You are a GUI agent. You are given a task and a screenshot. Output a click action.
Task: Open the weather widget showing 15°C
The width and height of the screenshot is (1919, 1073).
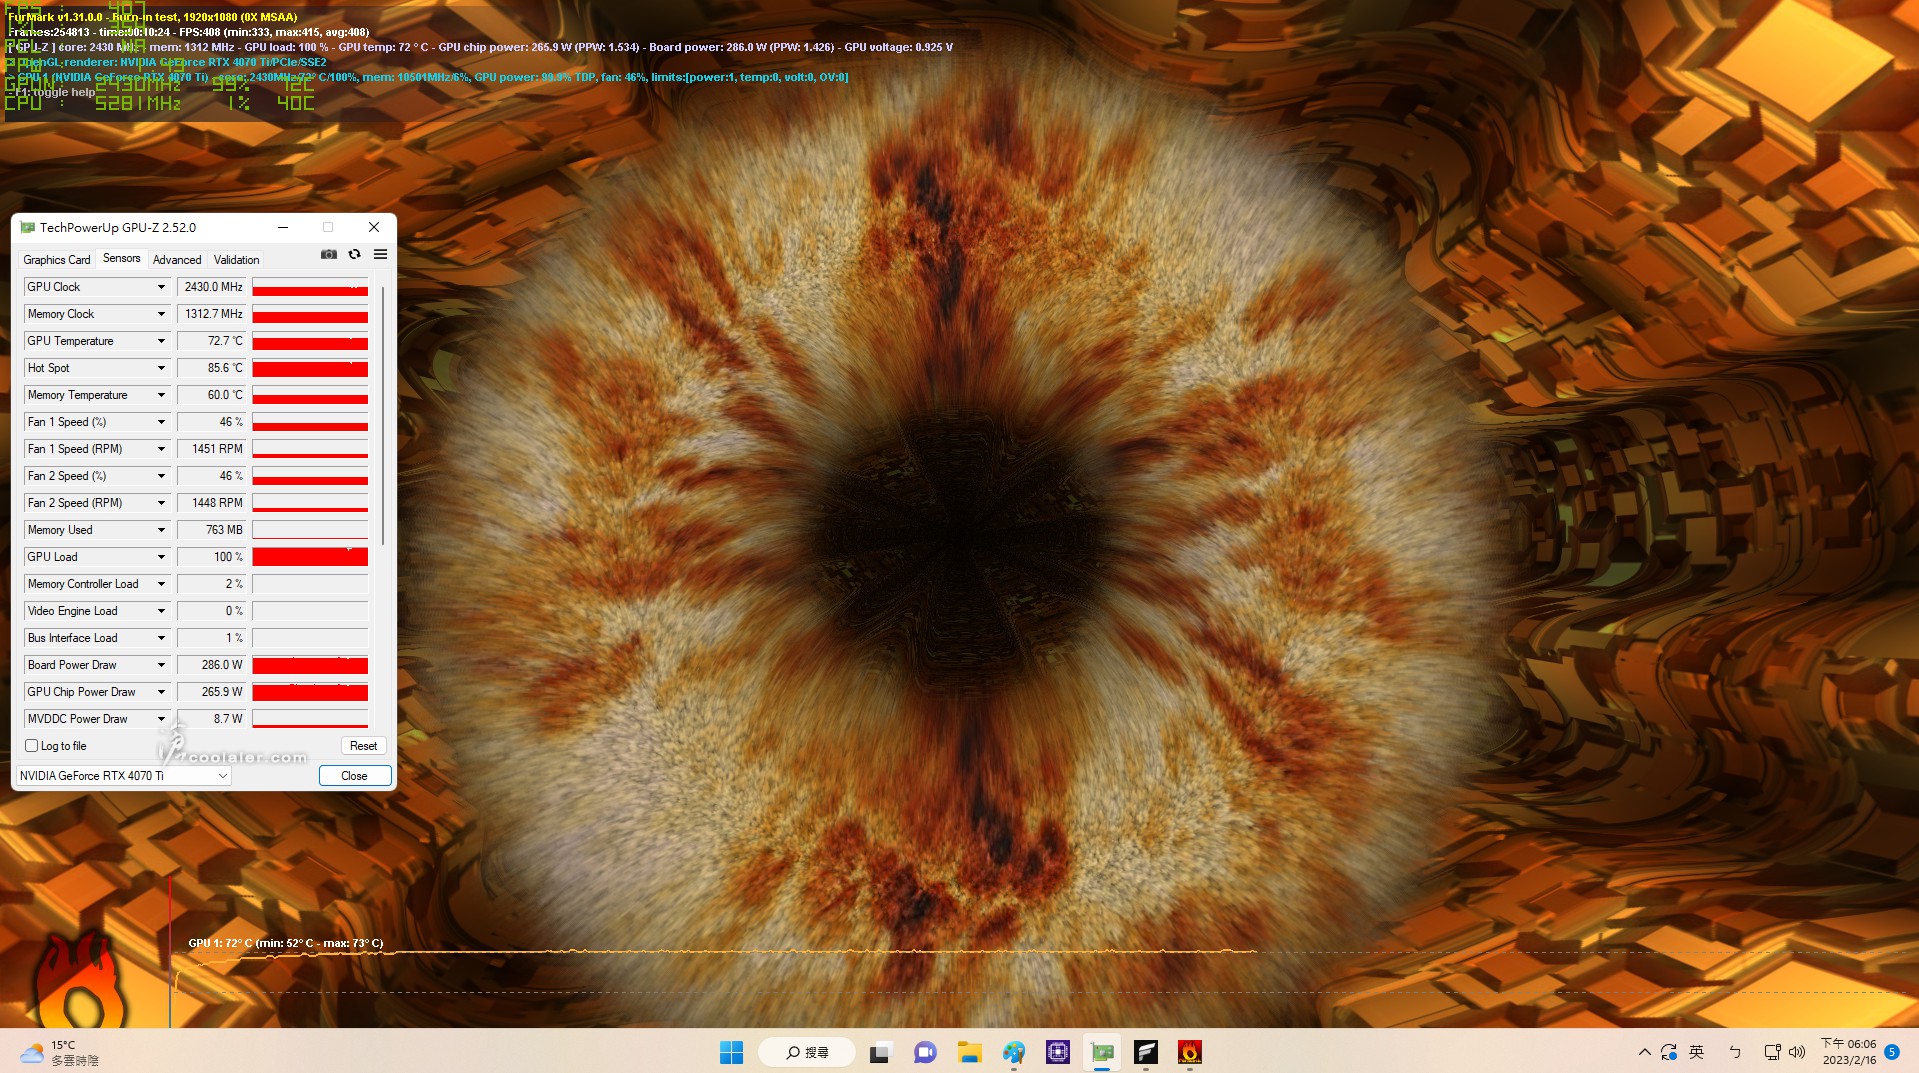60,1052
